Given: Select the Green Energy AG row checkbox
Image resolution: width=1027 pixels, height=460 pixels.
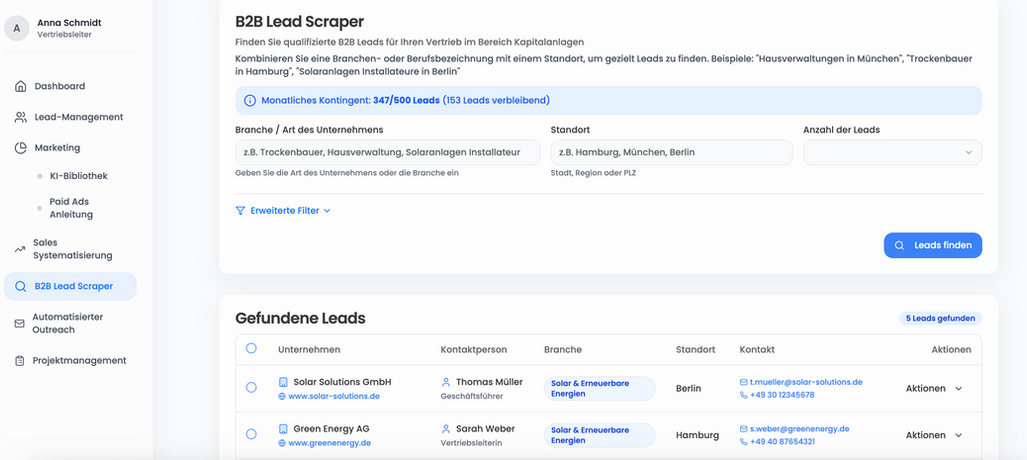Looking at the screenshot, I should pyautogui.click(x=251, y=435).
